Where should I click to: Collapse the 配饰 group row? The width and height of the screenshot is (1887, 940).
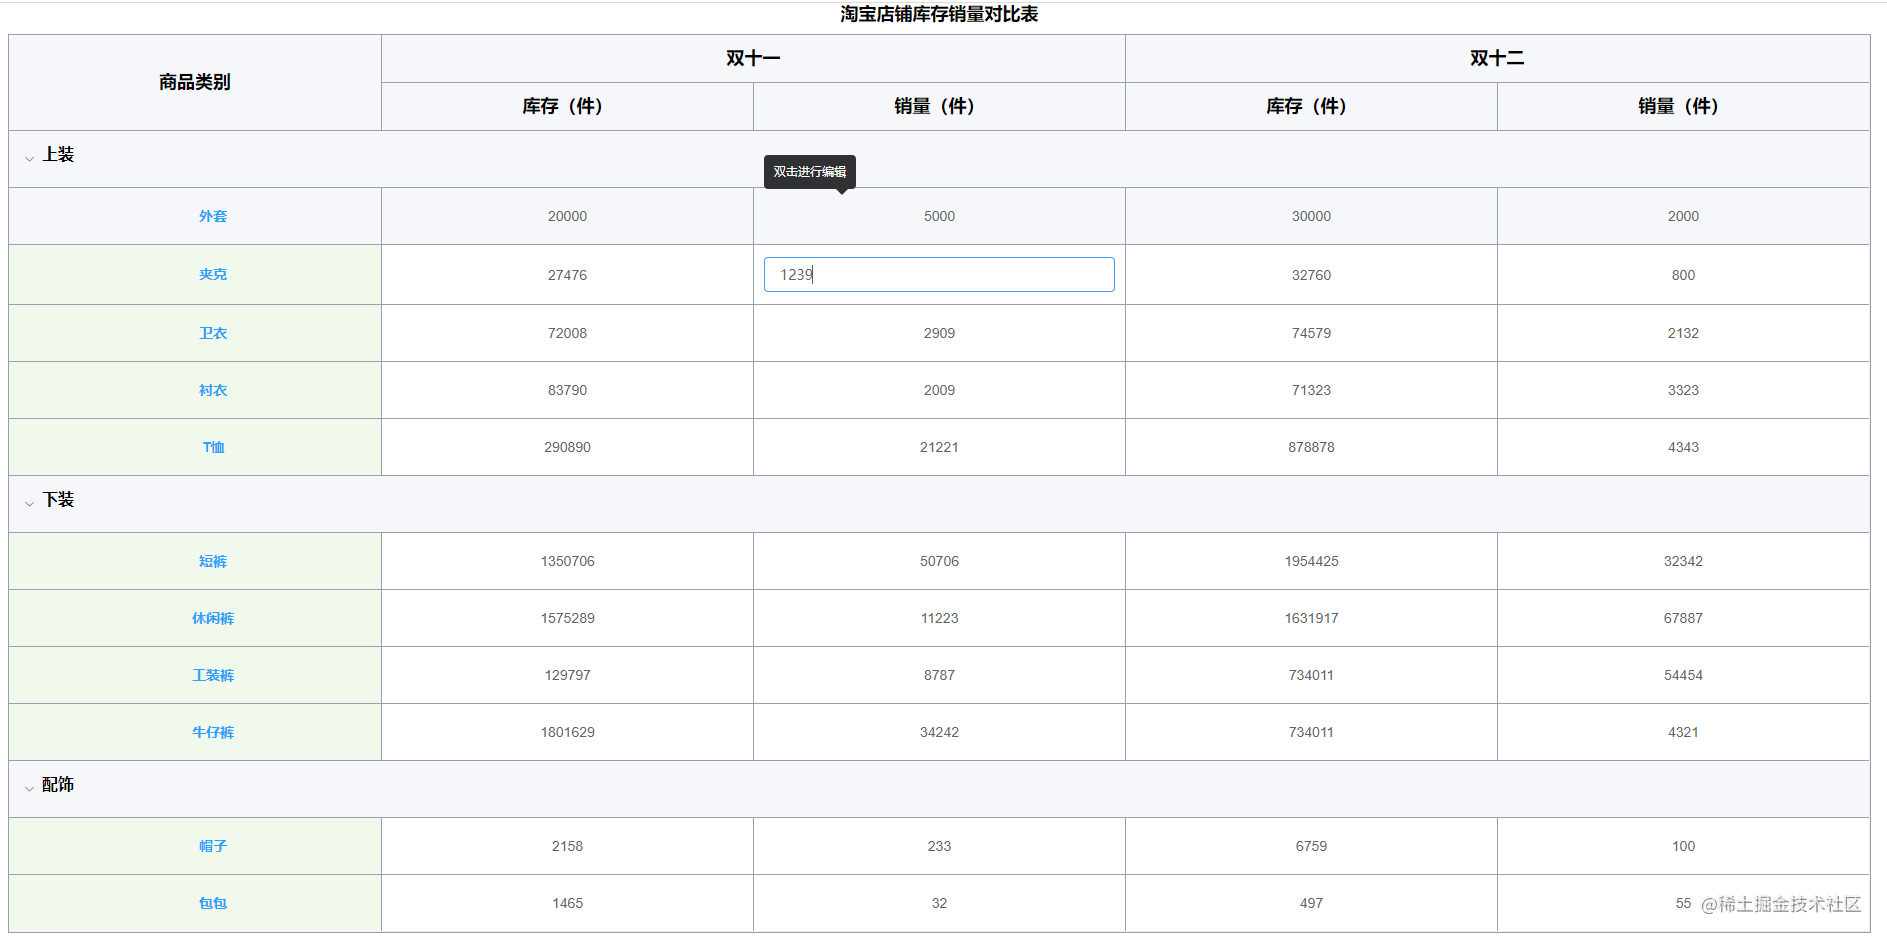click(x=57, y=787)
